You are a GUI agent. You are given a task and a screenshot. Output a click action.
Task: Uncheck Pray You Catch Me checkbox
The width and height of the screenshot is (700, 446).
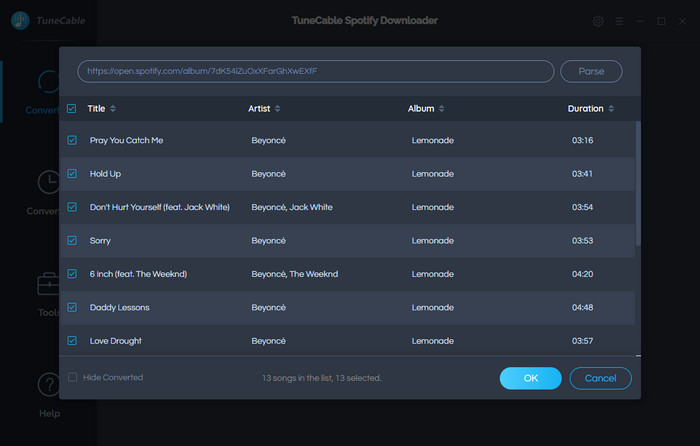click(72, 140)
